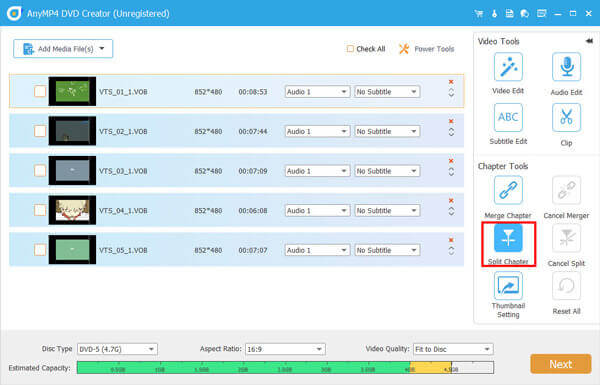The width and height of the screenshot is (600, 385).
Task: Open Audio 1 dropdown for VTS_04_1.VOB
Action: coord(317,210)
